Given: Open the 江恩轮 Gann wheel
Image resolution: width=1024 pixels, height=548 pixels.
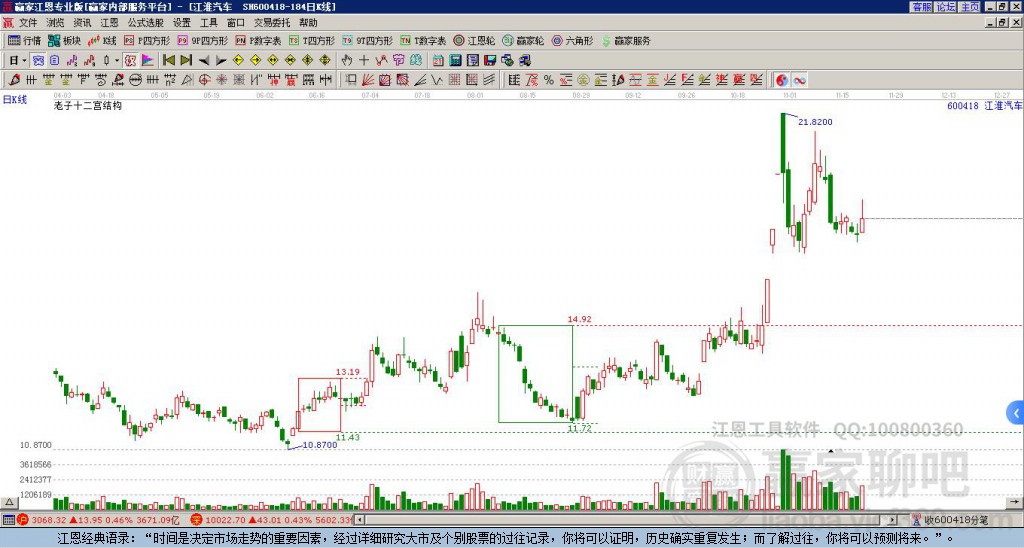Looking at the screenshot, I should (x=475, y=40).
